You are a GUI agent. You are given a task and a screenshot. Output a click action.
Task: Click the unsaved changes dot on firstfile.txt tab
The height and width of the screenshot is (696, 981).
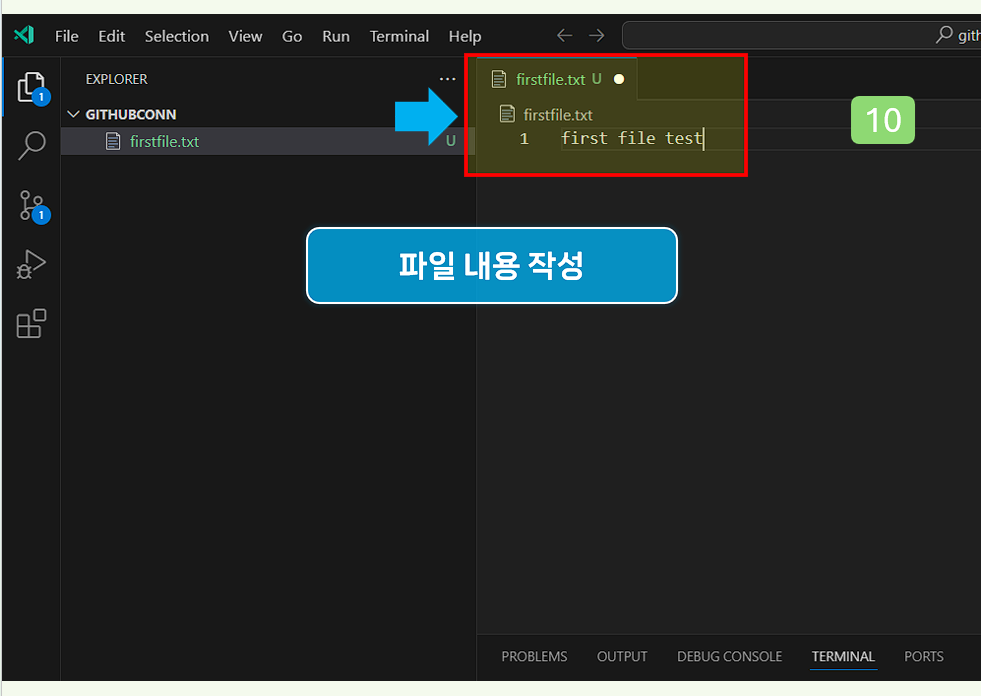[618, 78]
